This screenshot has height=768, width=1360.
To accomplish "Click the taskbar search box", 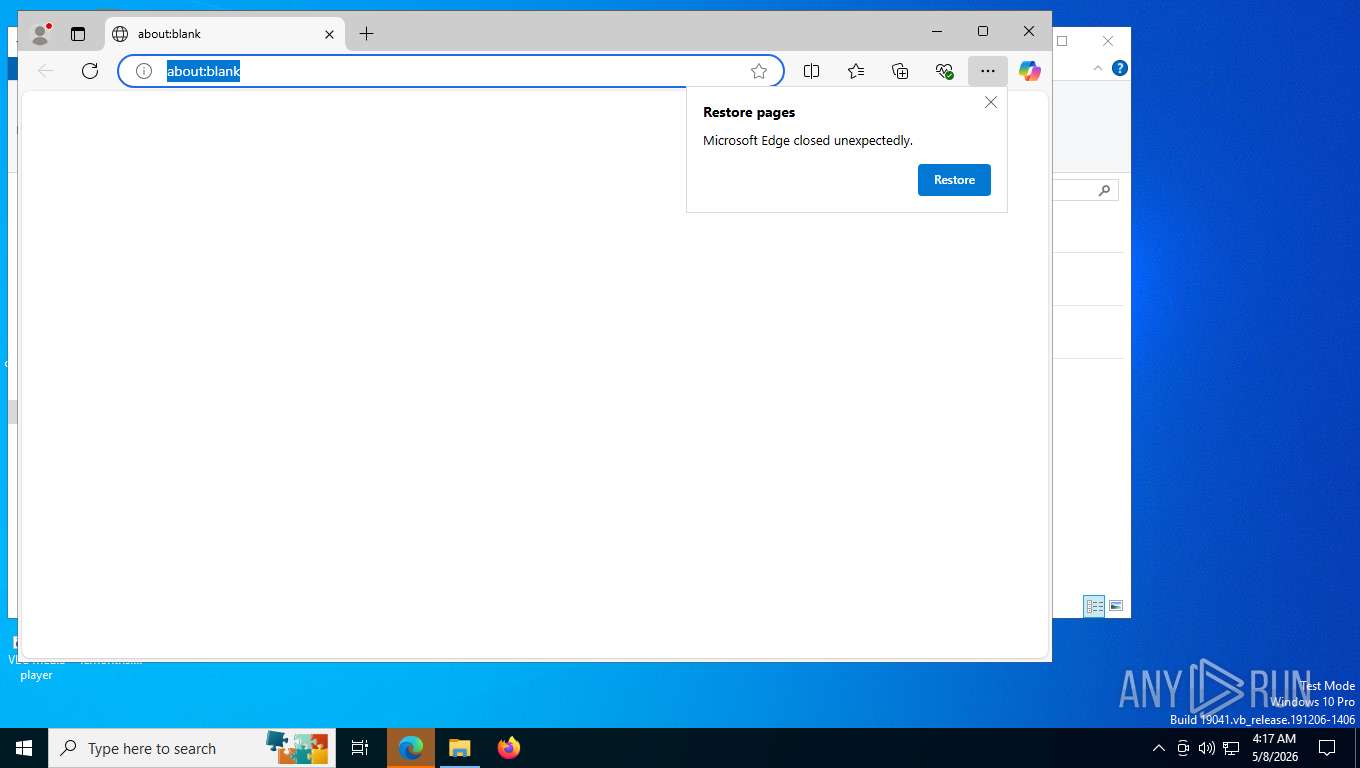I will 192,748.
